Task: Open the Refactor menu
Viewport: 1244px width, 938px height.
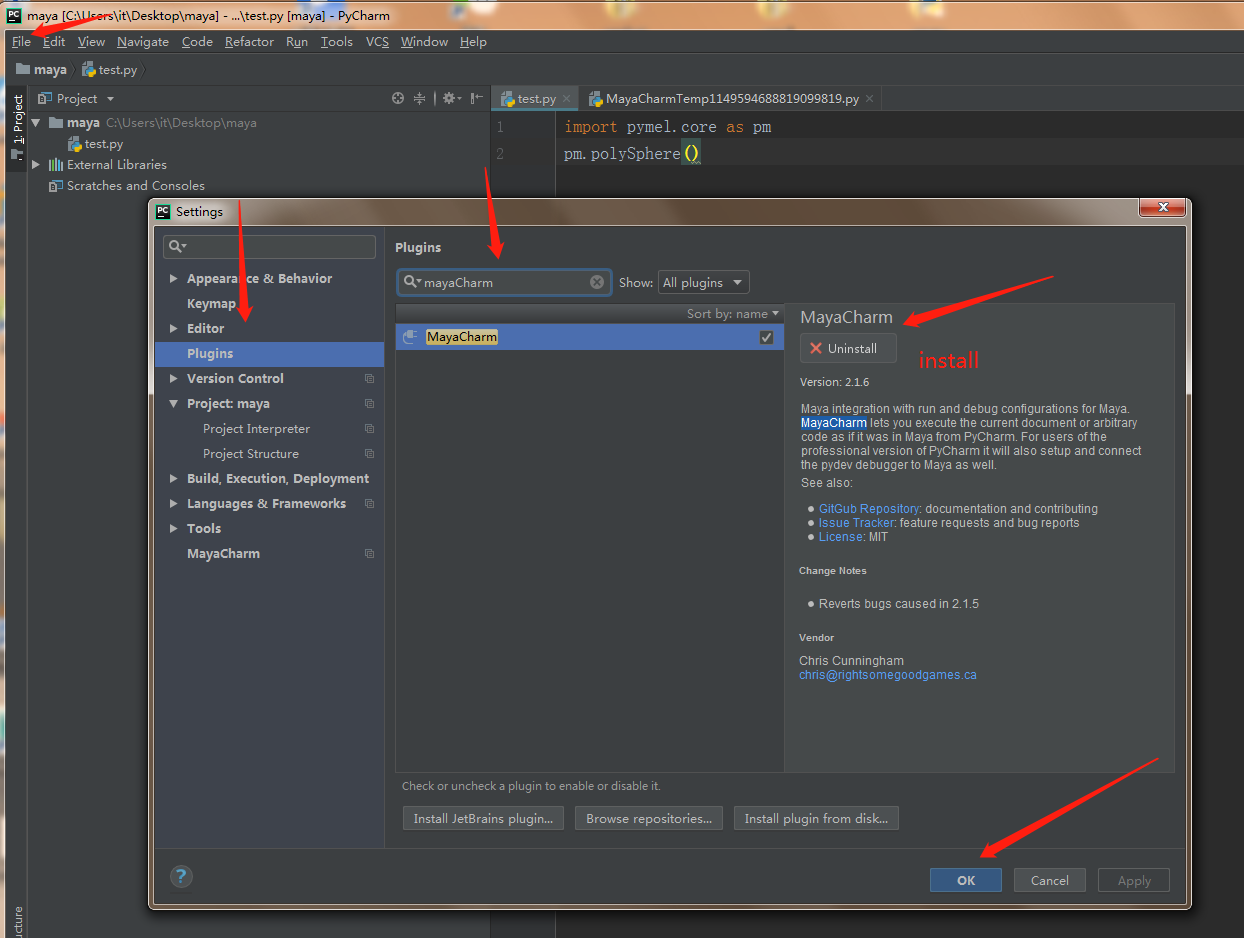Action: [249, 42]
